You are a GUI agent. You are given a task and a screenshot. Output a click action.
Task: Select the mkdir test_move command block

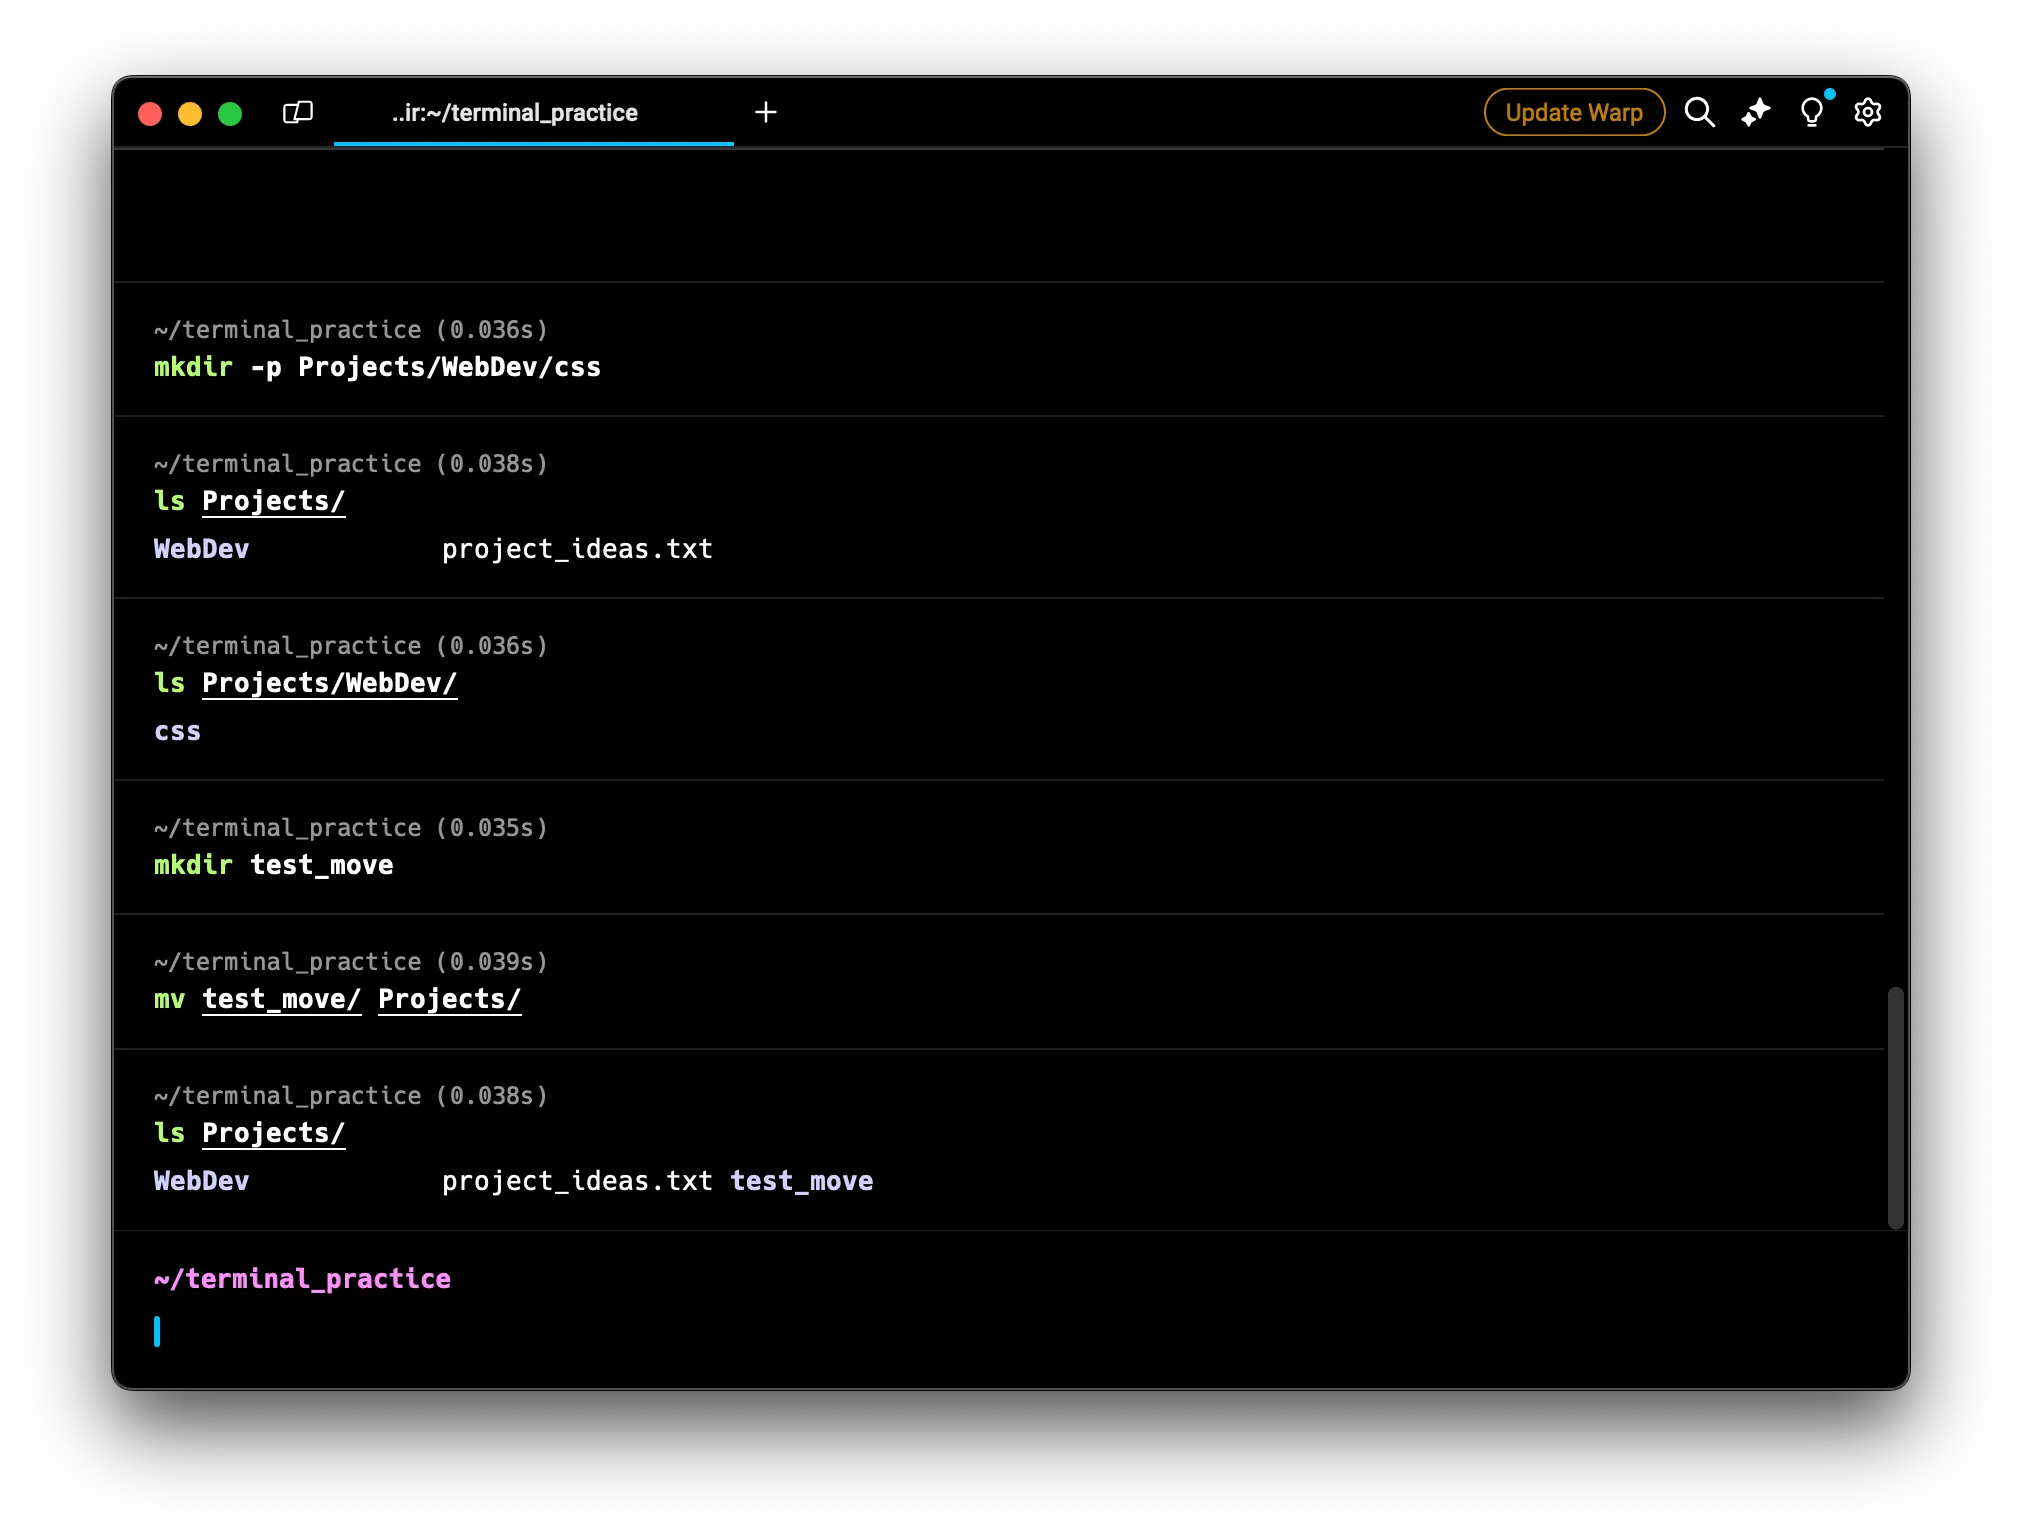pyautogui.click(x=273, y=865)
